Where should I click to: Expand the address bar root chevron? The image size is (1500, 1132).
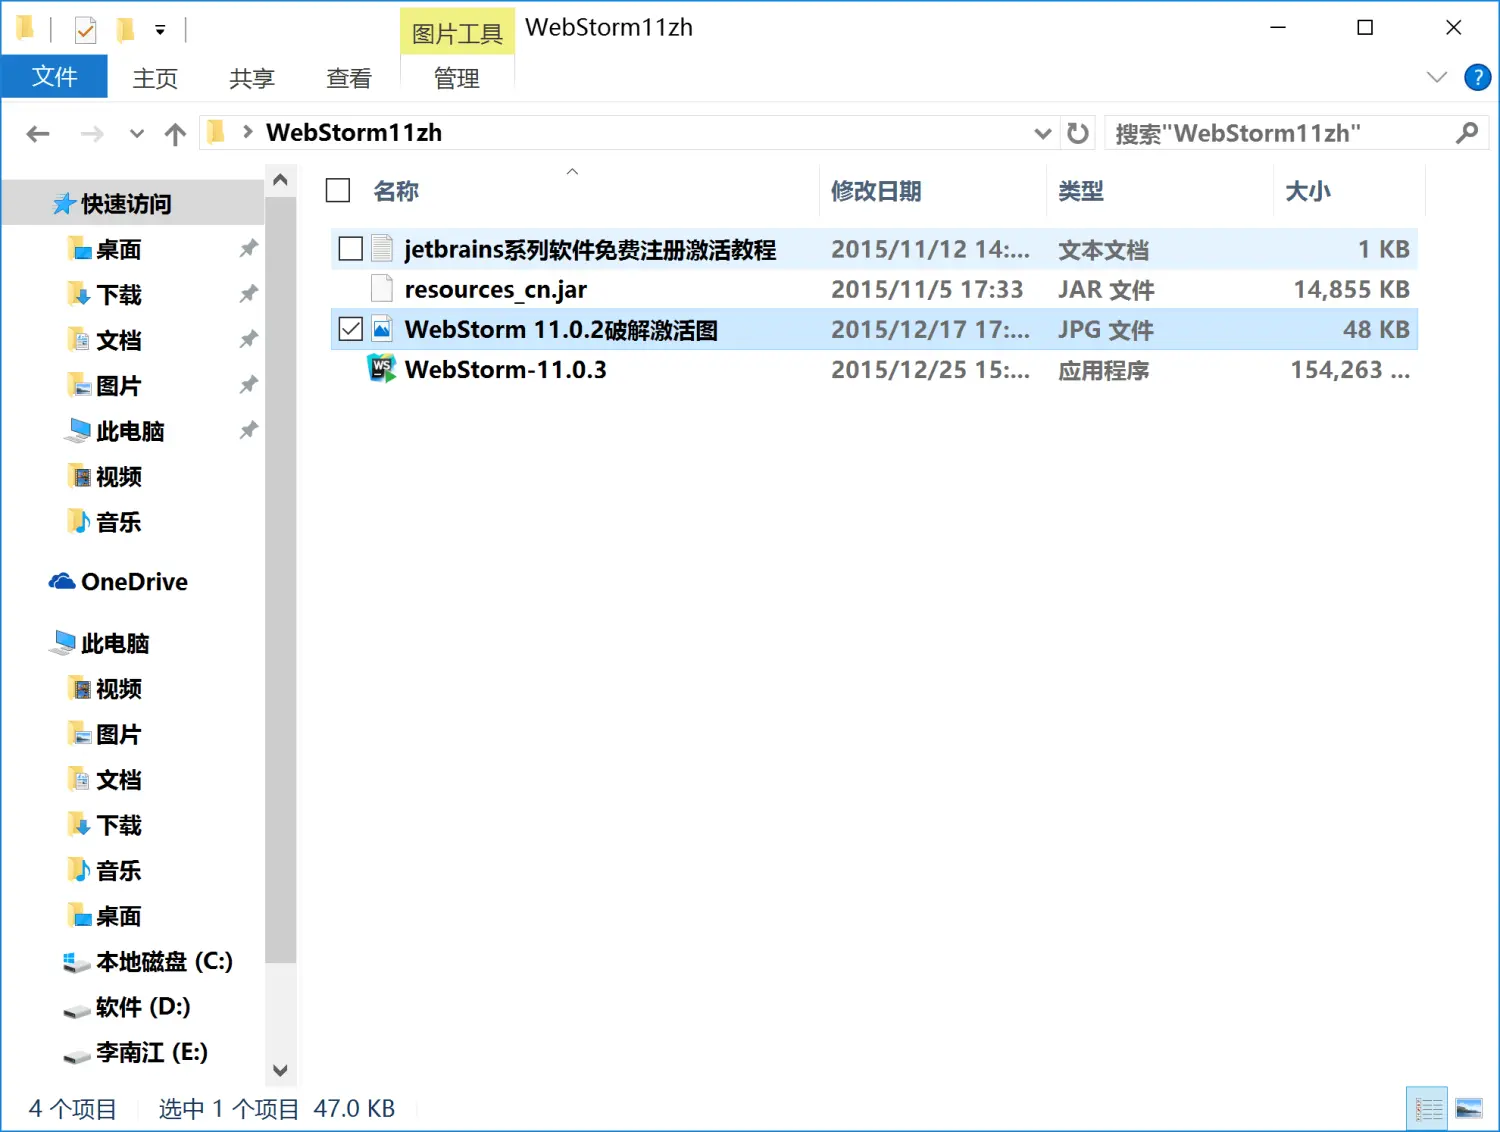point(247,132)
